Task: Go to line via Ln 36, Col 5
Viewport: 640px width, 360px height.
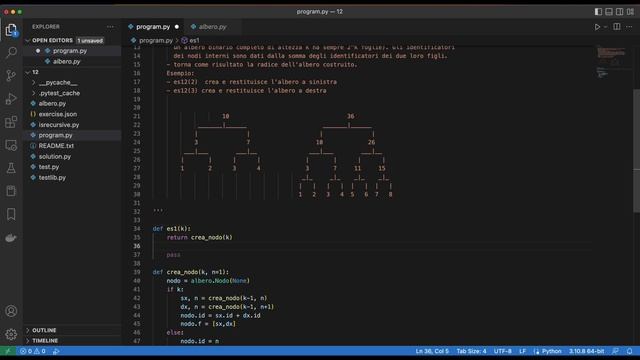Action: 432,351
